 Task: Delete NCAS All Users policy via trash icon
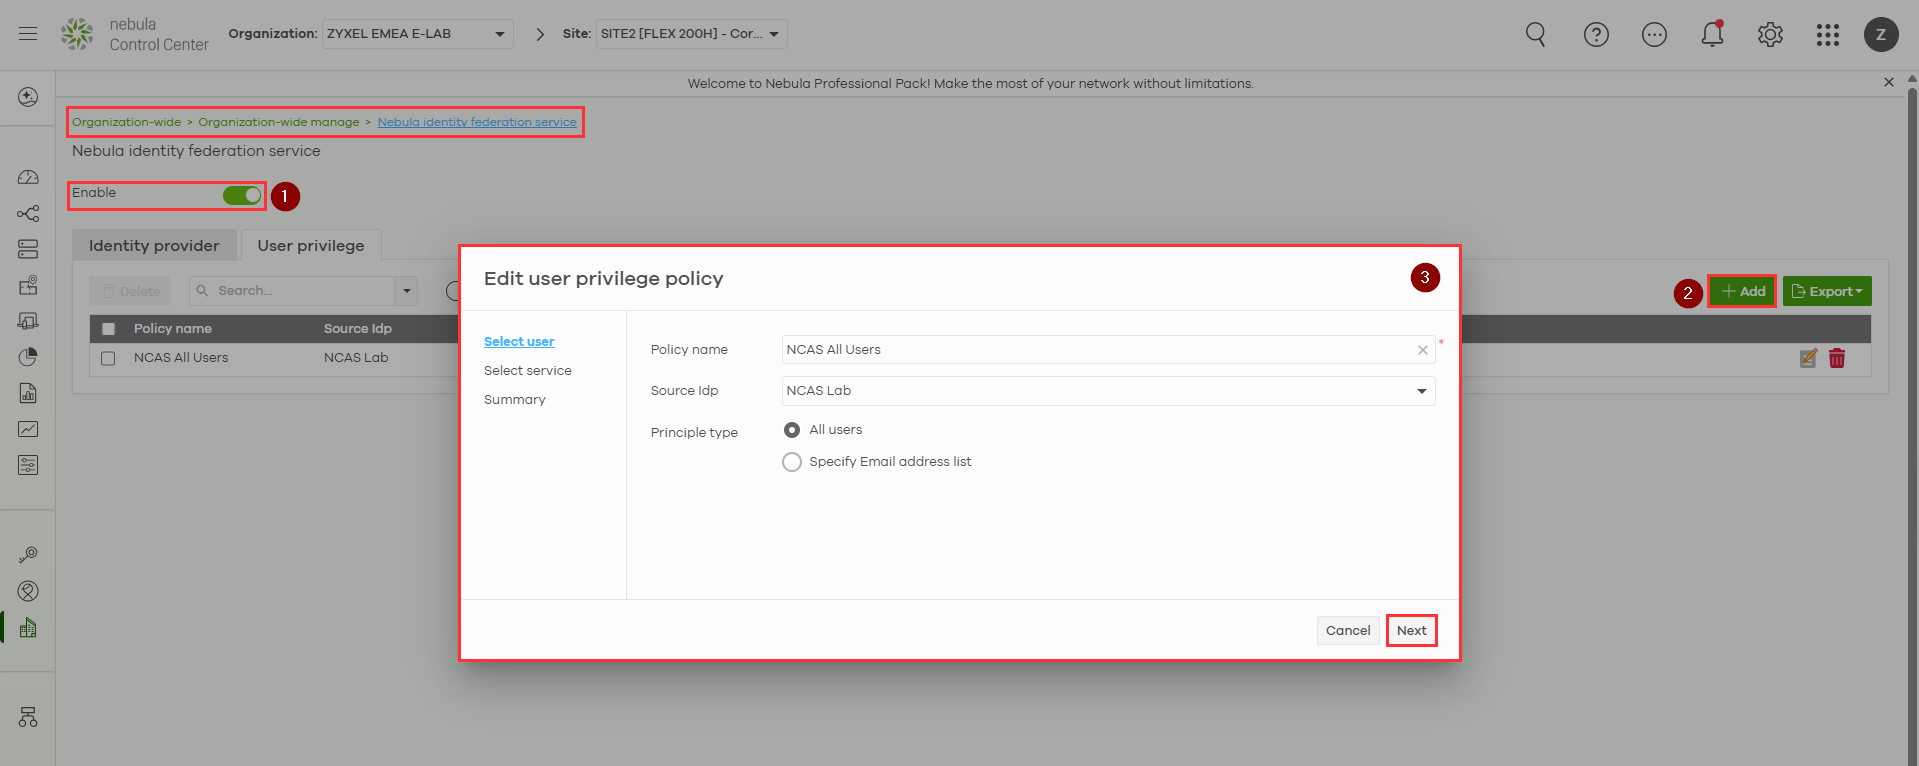[1837, 358]
